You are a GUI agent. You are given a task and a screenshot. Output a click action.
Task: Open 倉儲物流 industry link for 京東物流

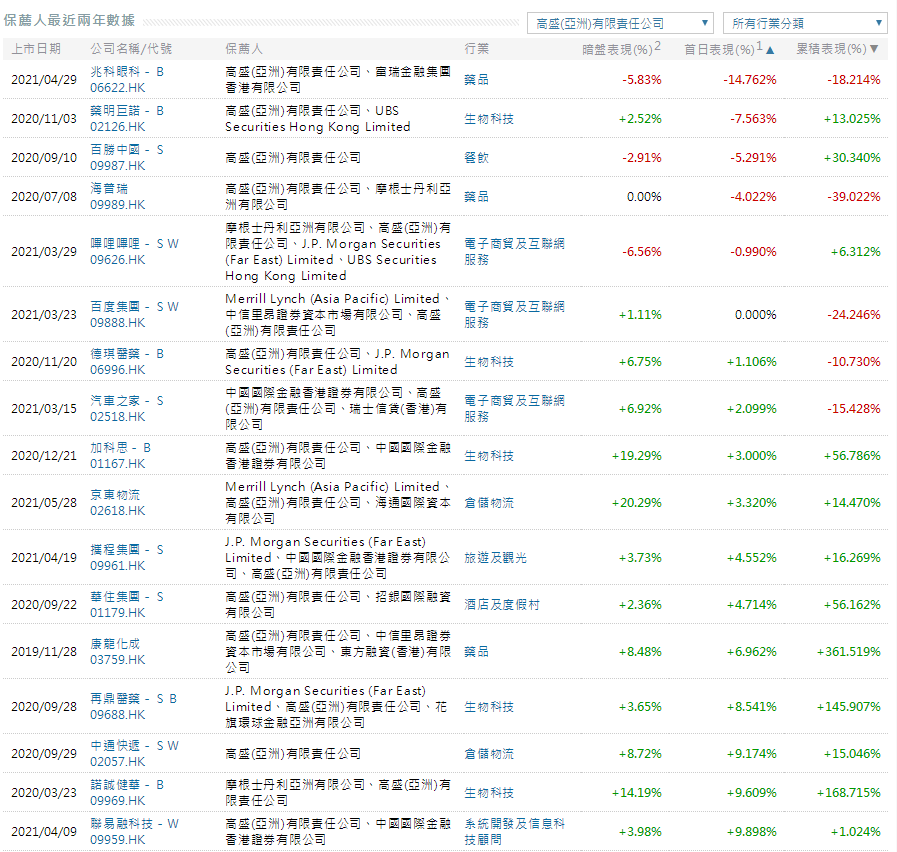coord(489,502)
